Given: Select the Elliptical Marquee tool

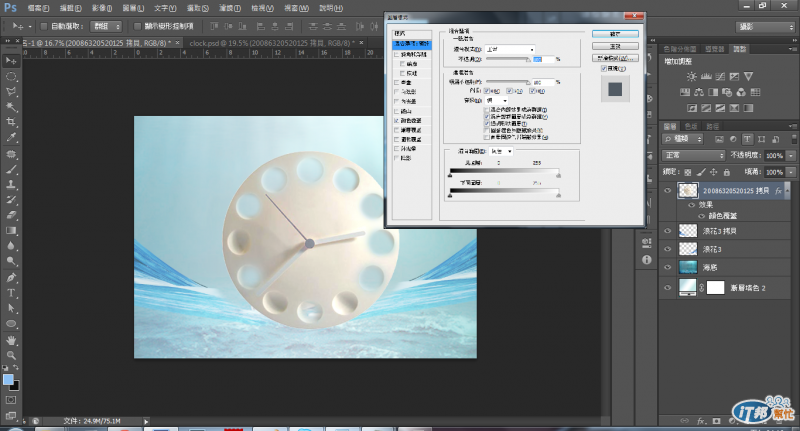Looking at the screenshot, I should point(11,77).
